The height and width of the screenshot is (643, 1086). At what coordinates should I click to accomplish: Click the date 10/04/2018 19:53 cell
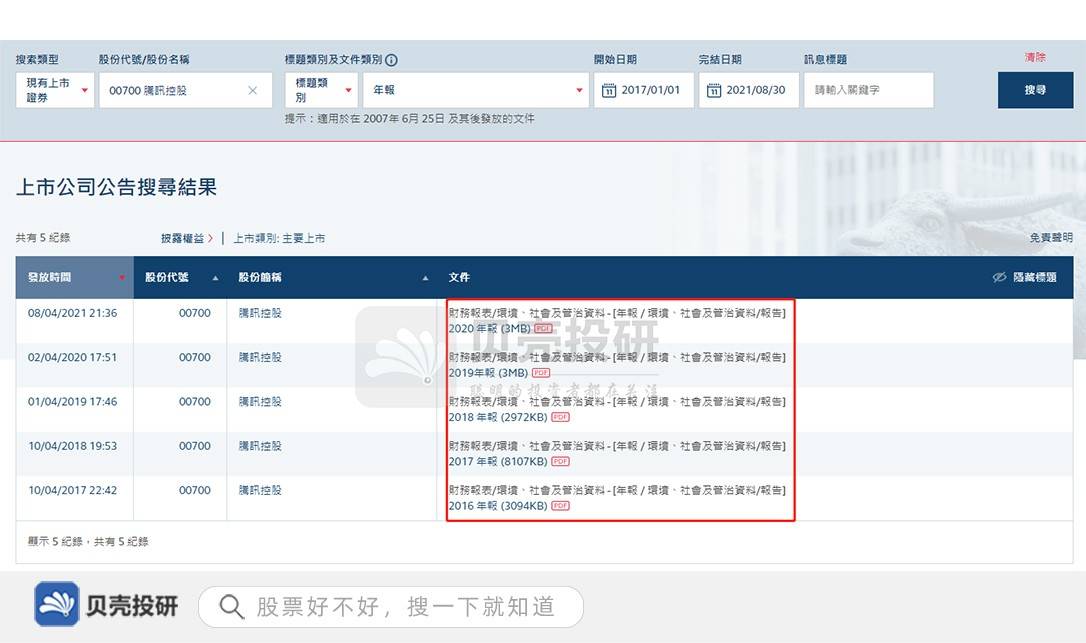point(73,446)
